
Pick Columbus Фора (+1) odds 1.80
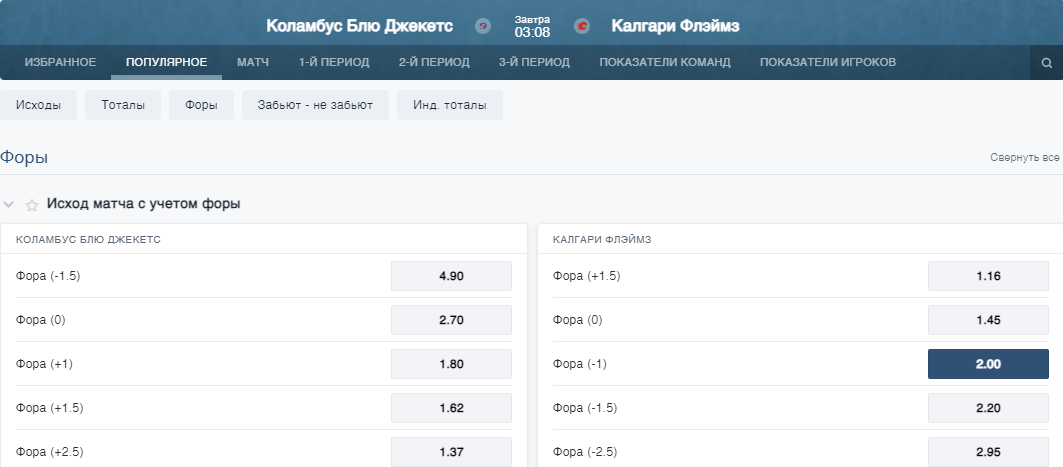click(x=452, y=364)
